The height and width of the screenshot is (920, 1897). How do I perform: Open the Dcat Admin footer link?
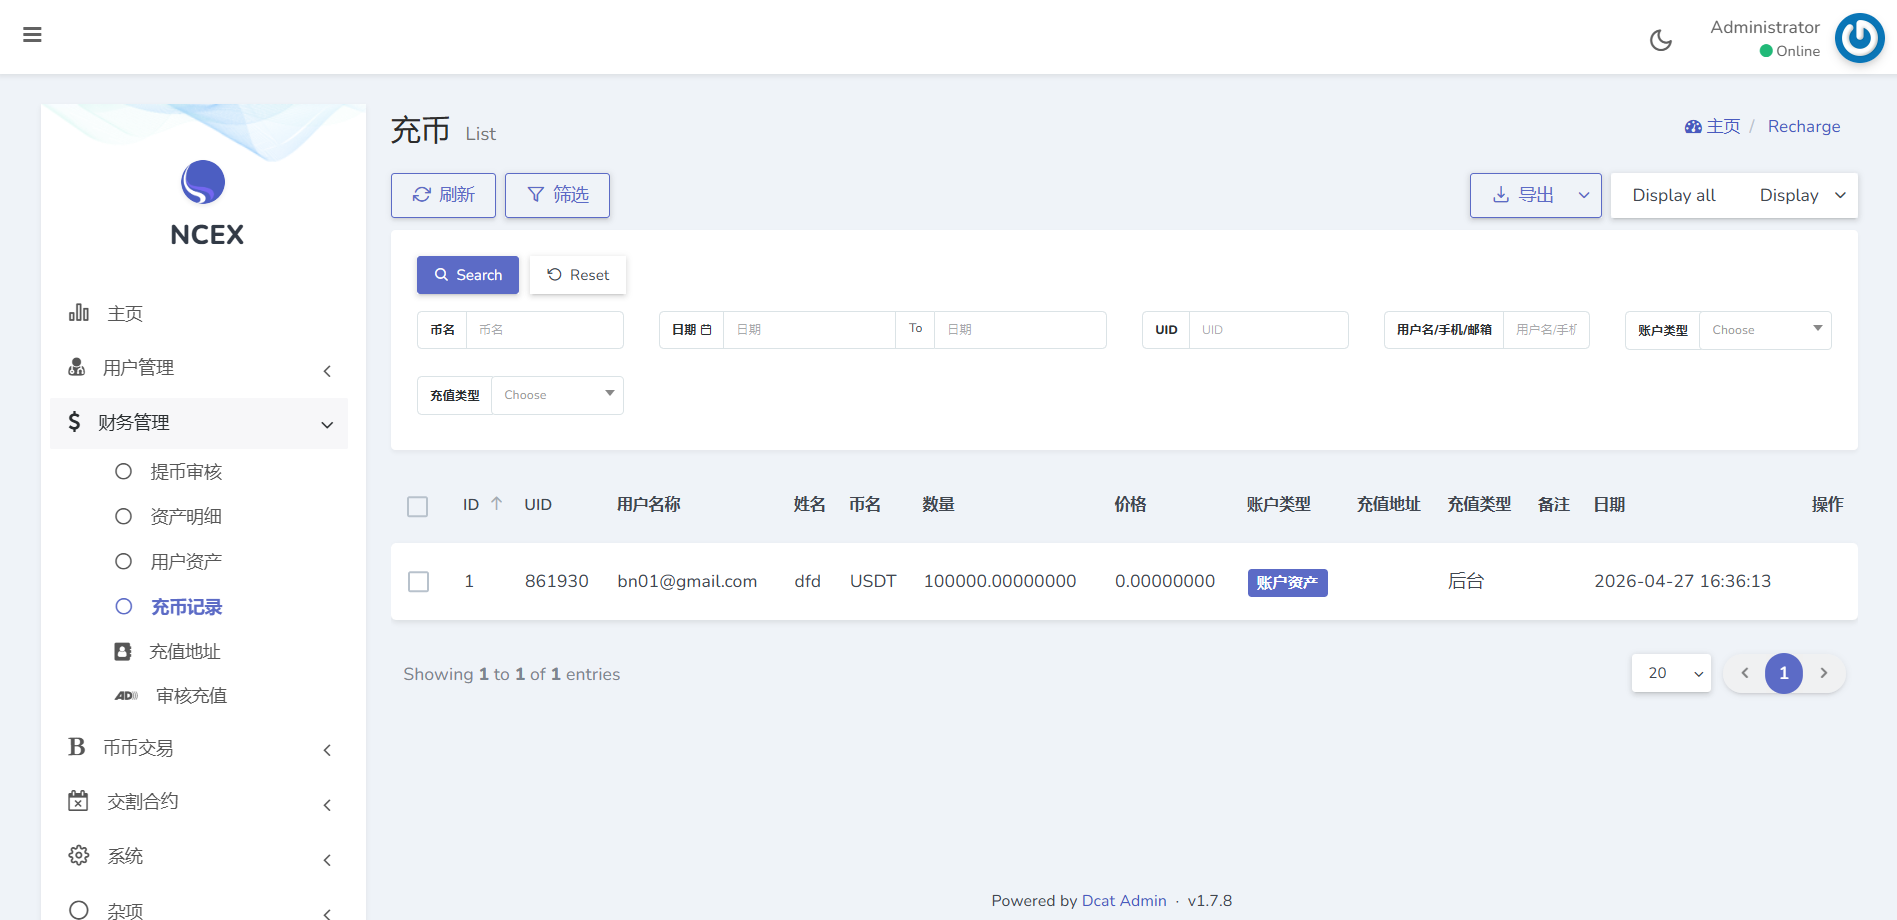coord(1124,900)
